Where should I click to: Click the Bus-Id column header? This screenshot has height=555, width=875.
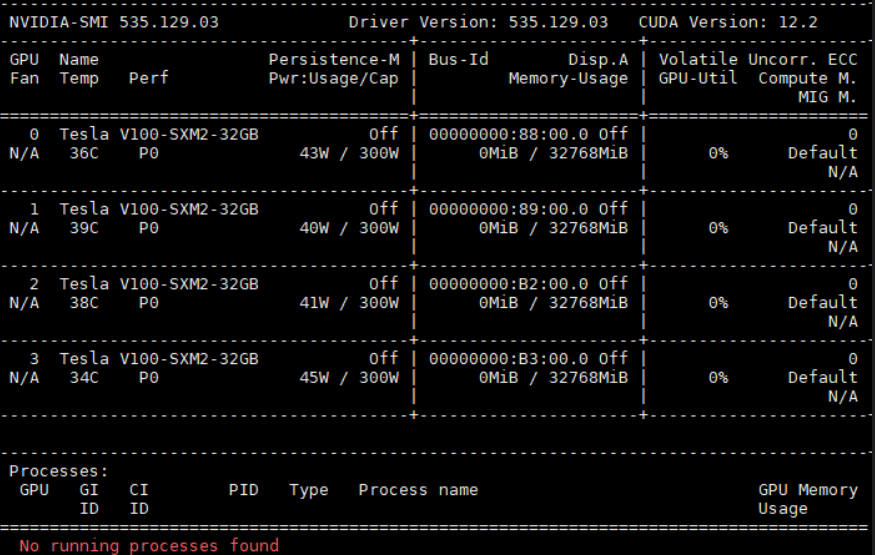pos(458,60)
